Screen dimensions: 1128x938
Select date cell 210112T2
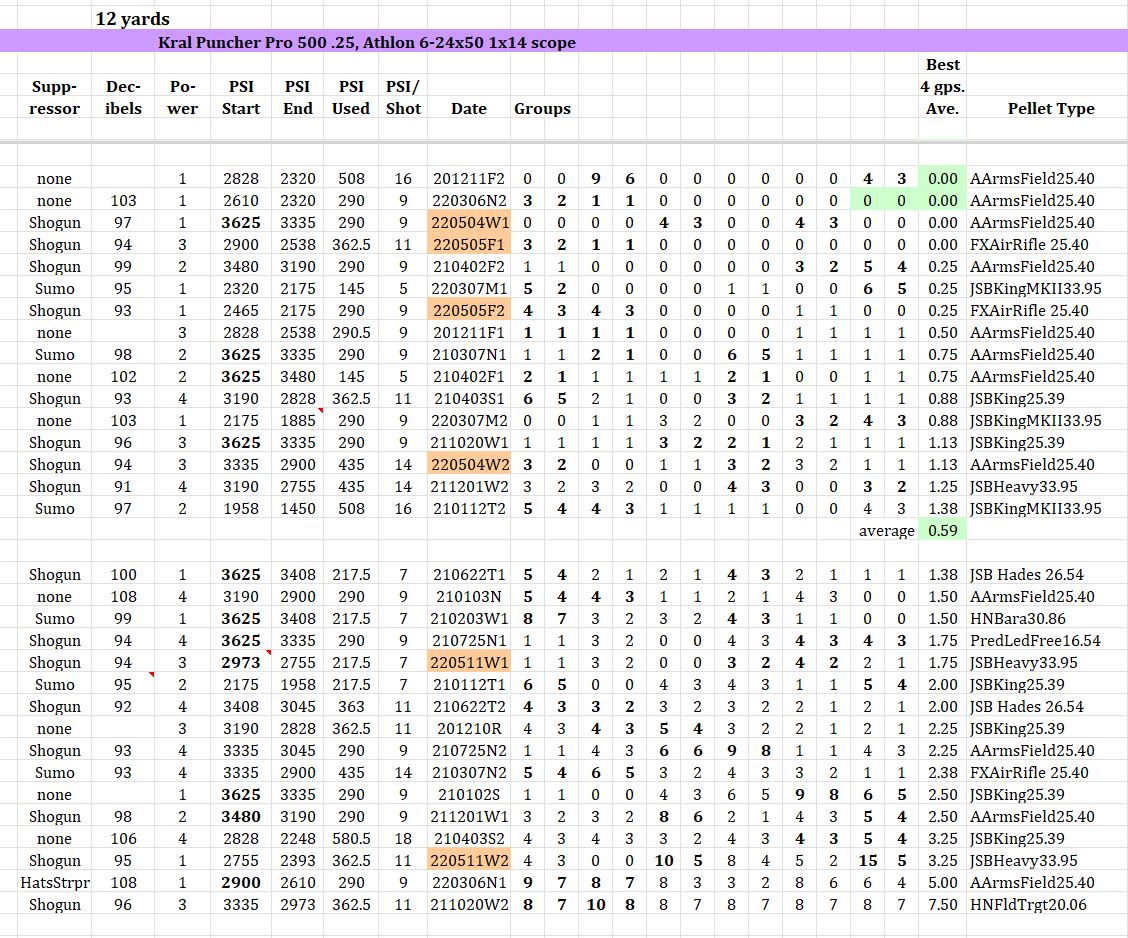[x=469, y=509]
